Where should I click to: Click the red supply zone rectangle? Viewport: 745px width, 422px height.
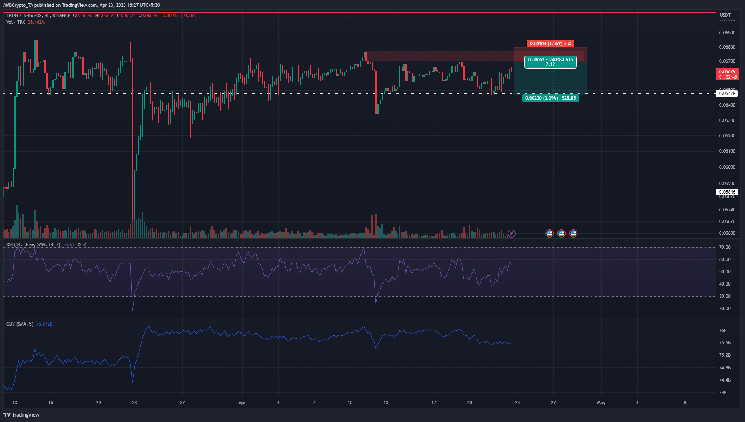[x=476, y=56]
